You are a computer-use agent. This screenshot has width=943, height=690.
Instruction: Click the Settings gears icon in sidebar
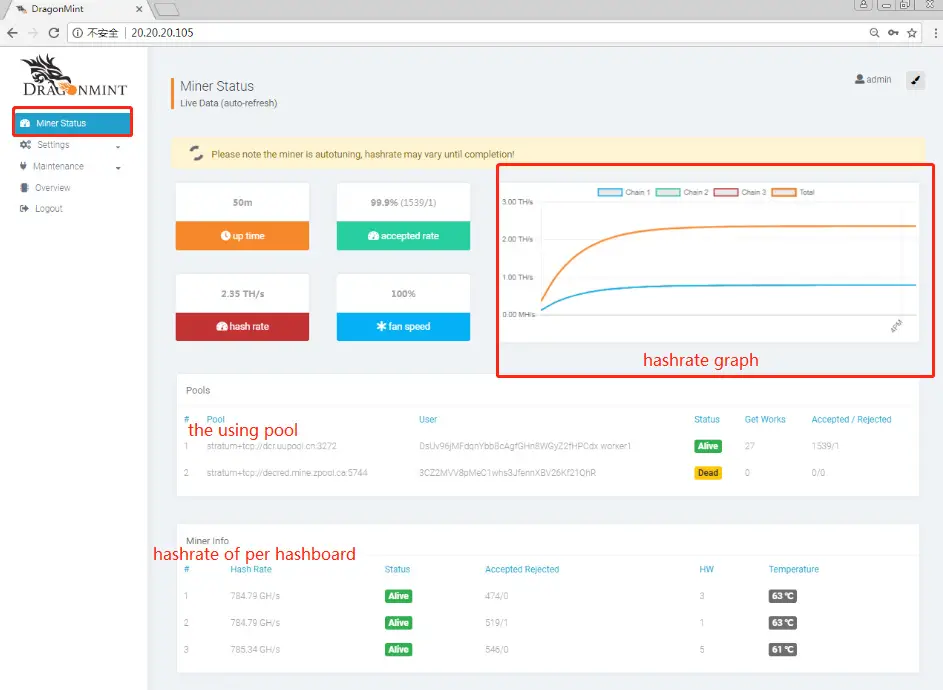24,144
